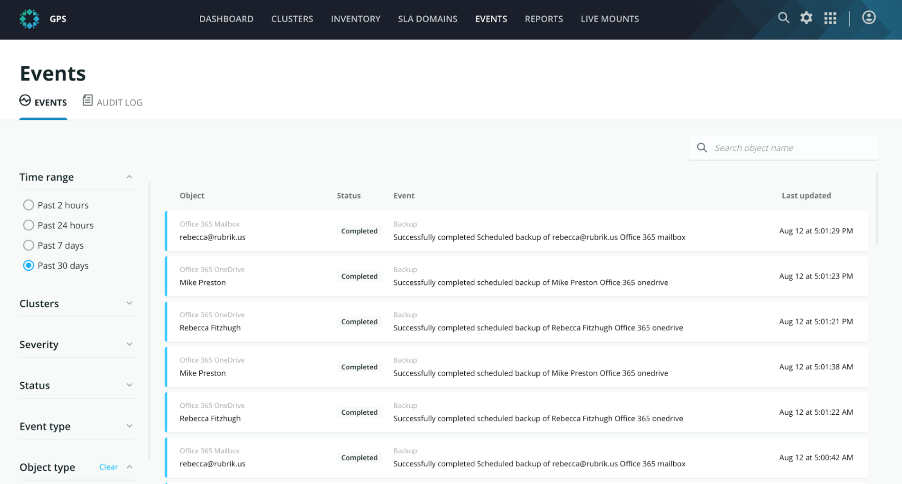Collapse the Object type filter section
This screenshot has height=484, width=902.
[x=129, y=467]
